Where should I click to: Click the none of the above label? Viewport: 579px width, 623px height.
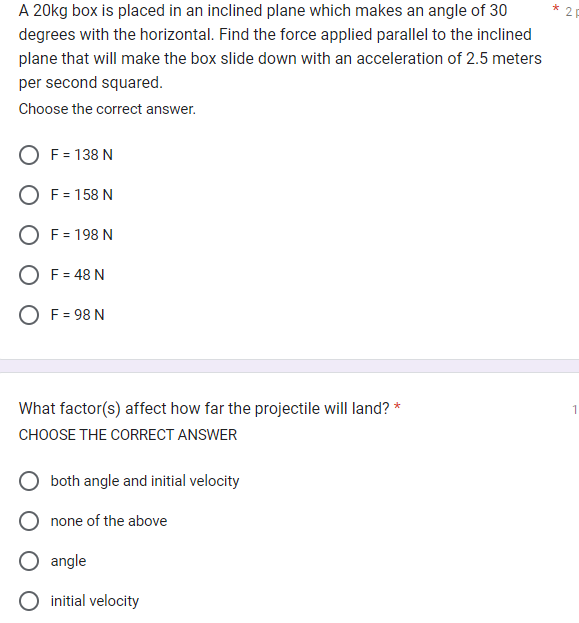[x=109, y=521]
